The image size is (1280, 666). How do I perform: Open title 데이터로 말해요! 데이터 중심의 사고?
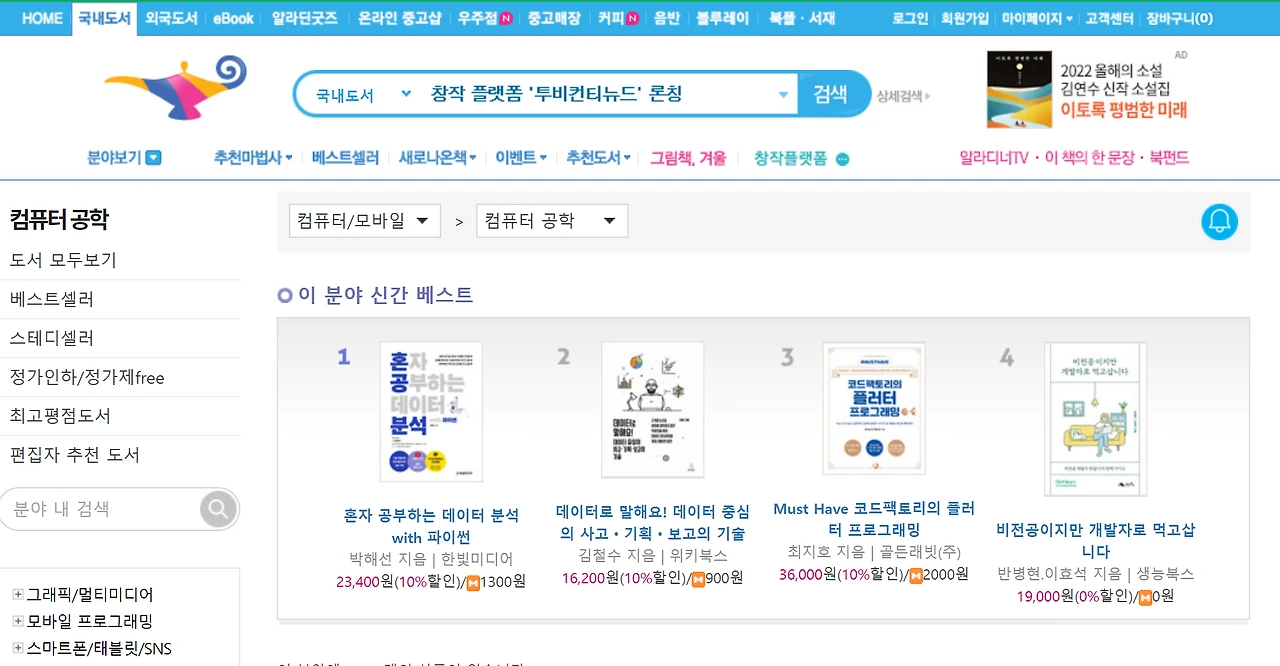[x=653, y=522]
